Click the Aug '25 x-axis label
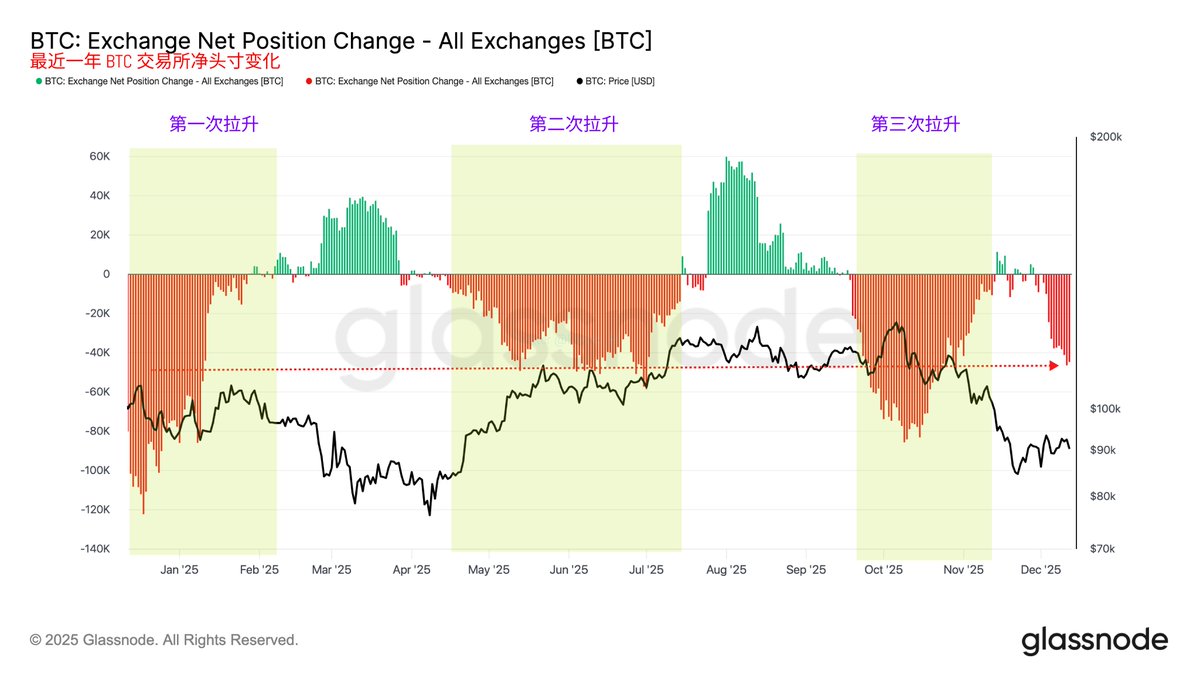This screenshot has width=1200, height=675. coord(726,570)
